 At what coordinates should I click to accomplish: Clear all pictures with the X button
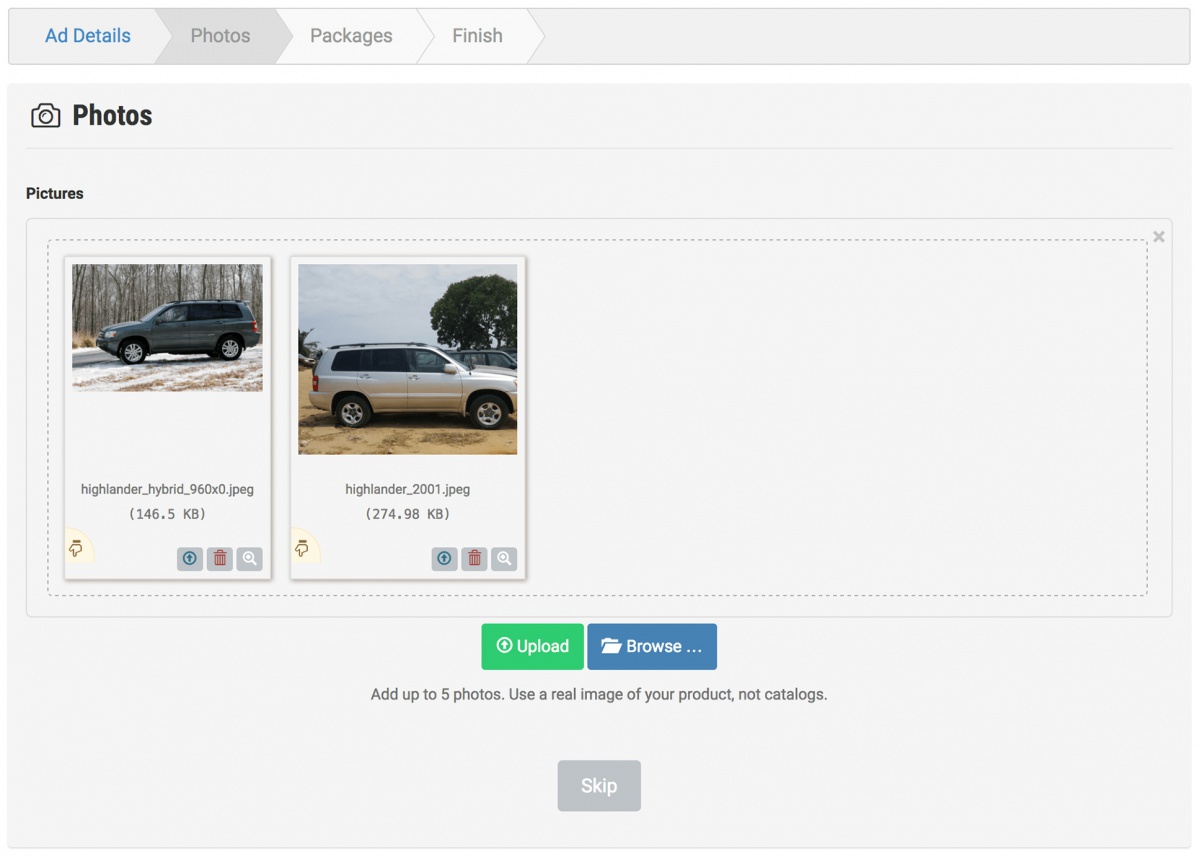(1158, 237)
